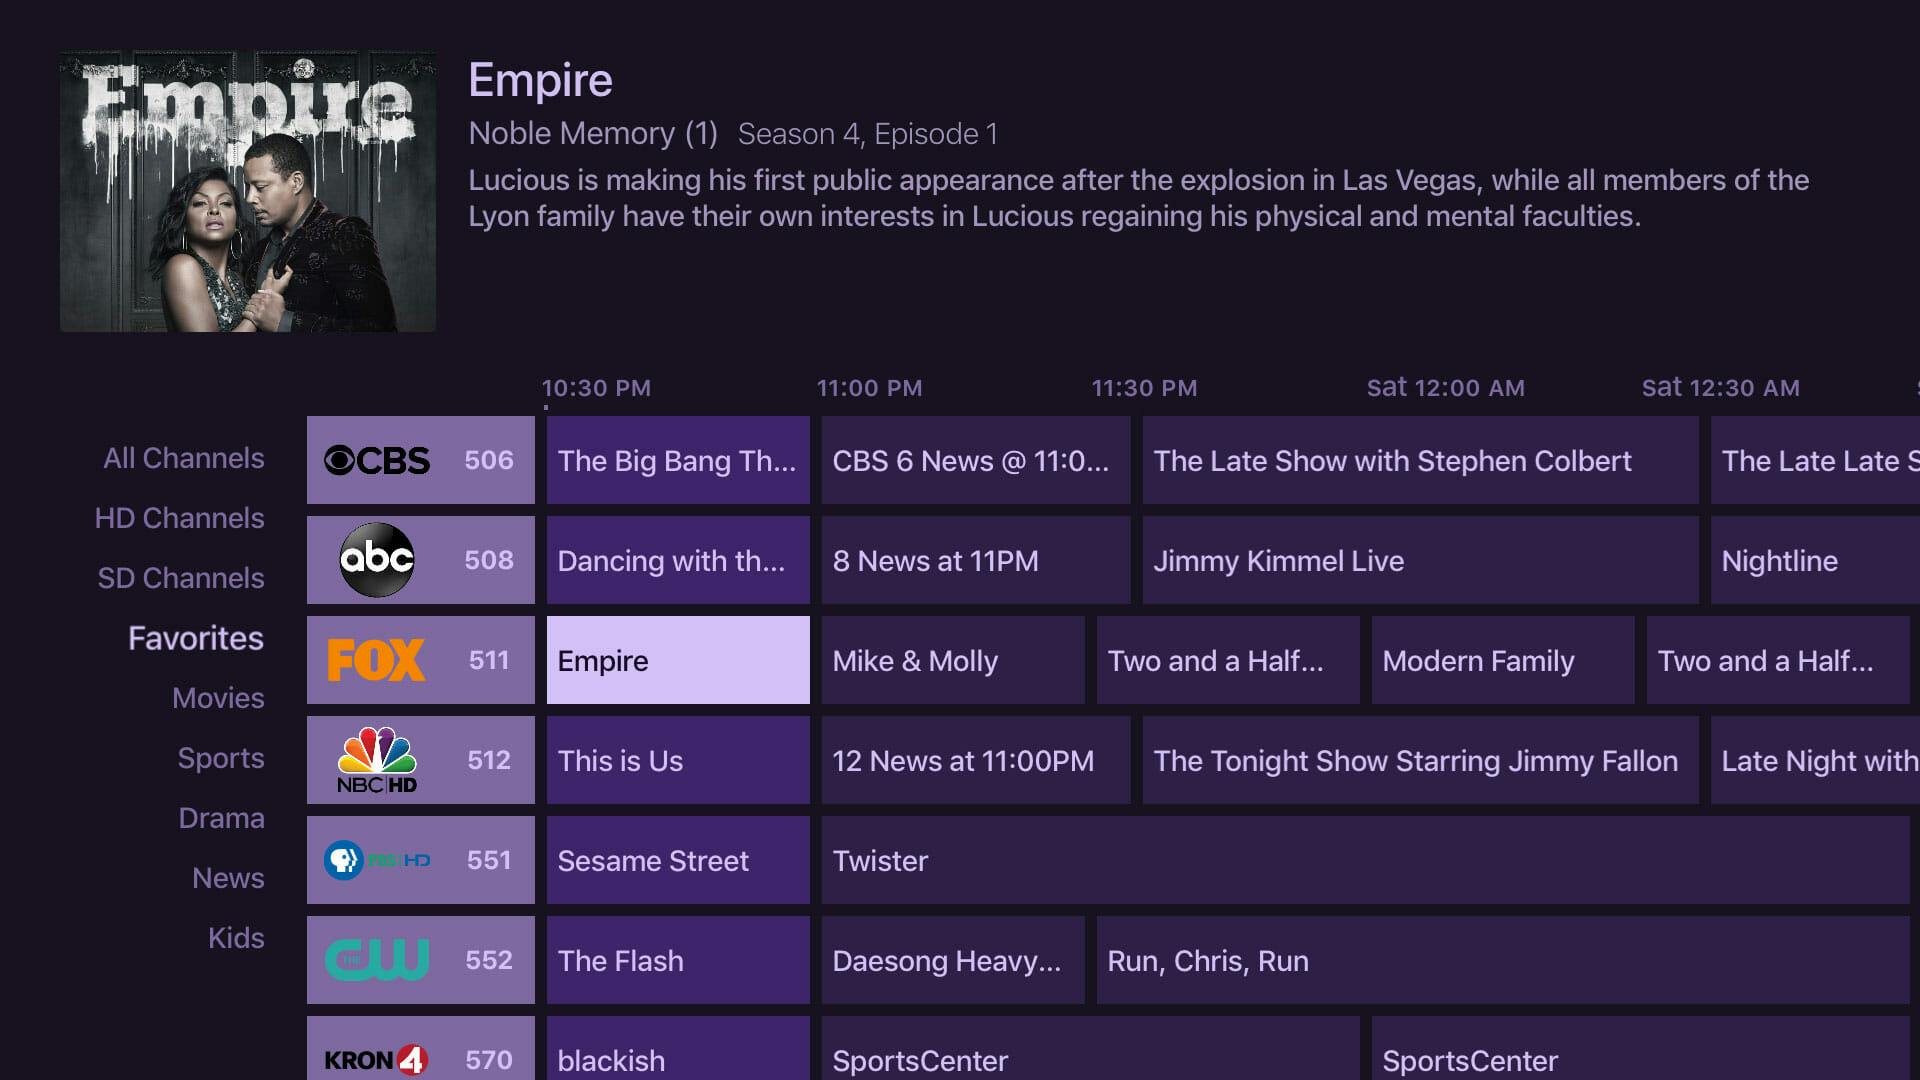
Task: Select the PBS HD channel icon
Action: (x=377, y=858)
